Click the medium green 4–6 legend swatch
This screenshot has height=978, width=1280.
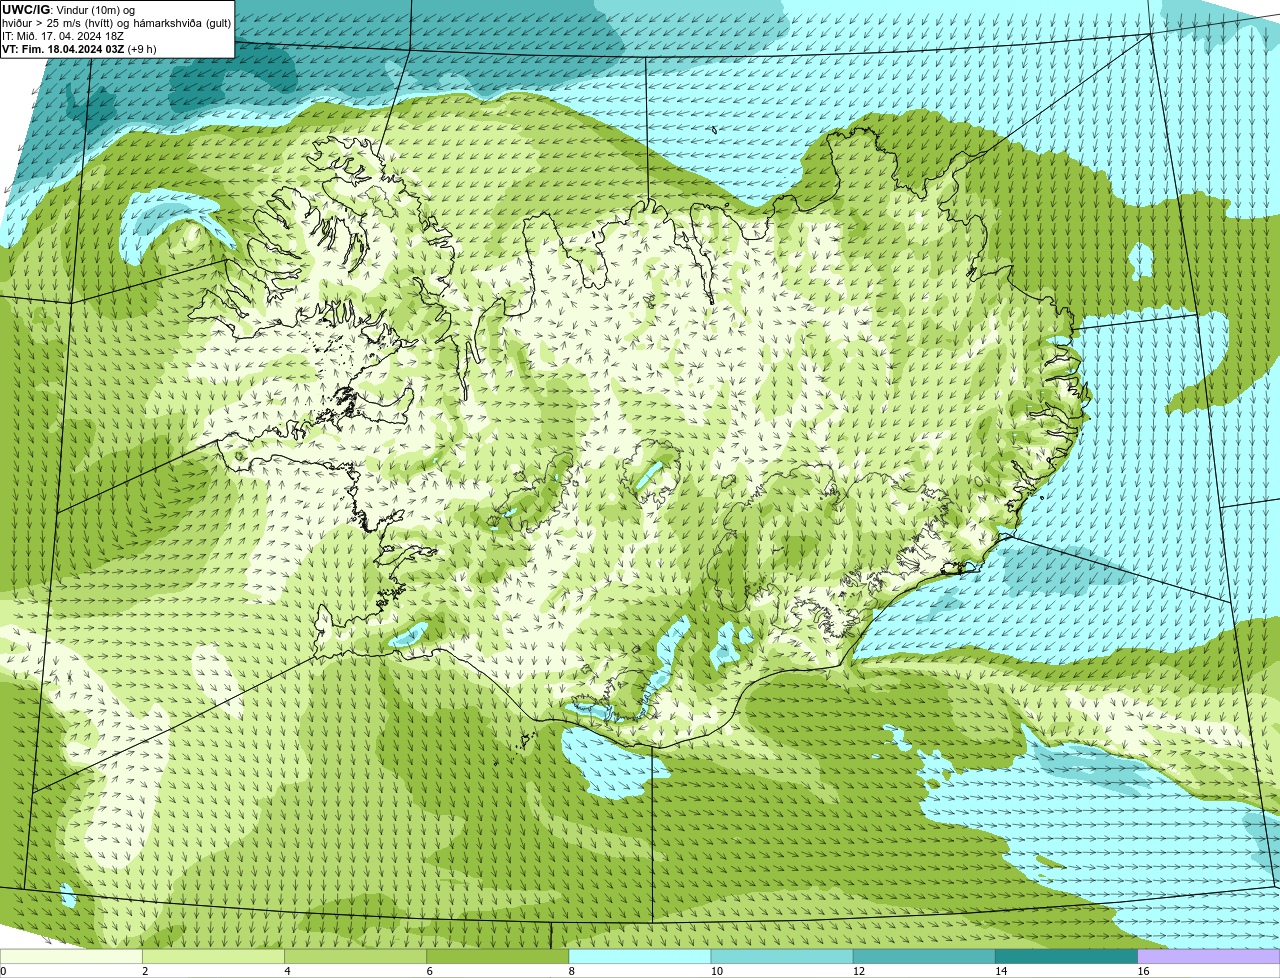355,957
